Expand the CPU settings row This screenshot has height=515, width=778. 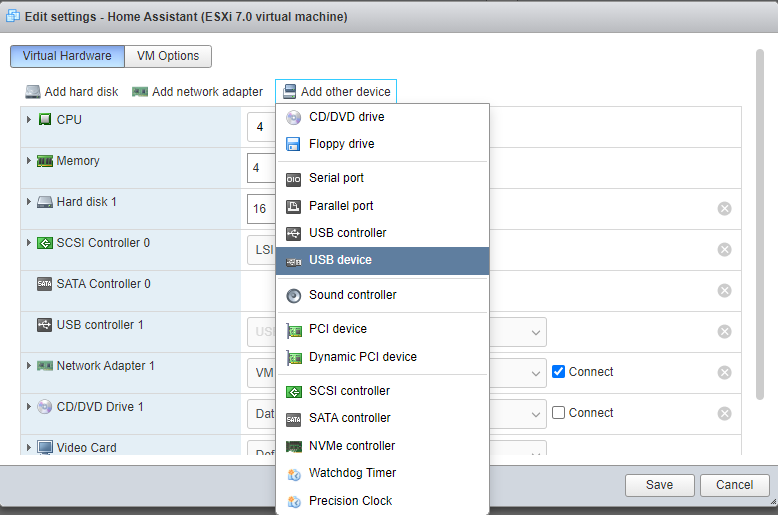29,120
